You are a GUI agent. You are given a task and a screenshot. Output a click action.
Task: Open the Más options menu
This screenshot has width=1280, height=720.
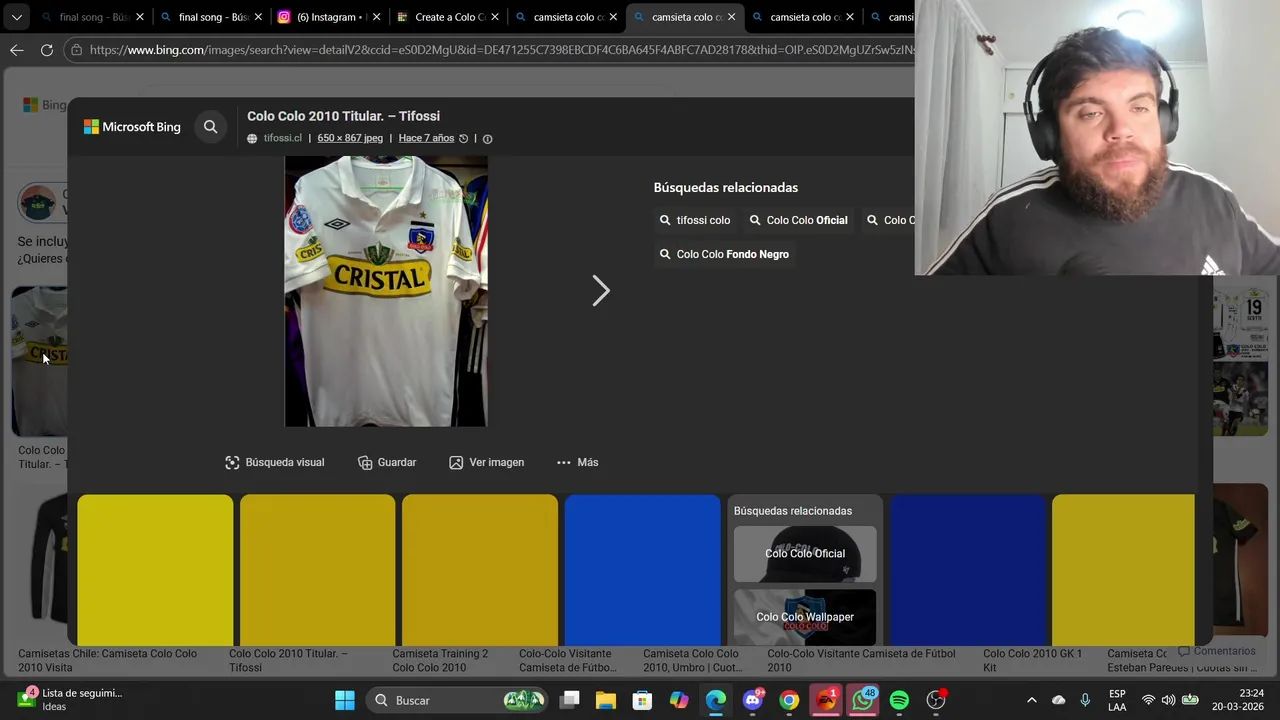click(577, 462)
